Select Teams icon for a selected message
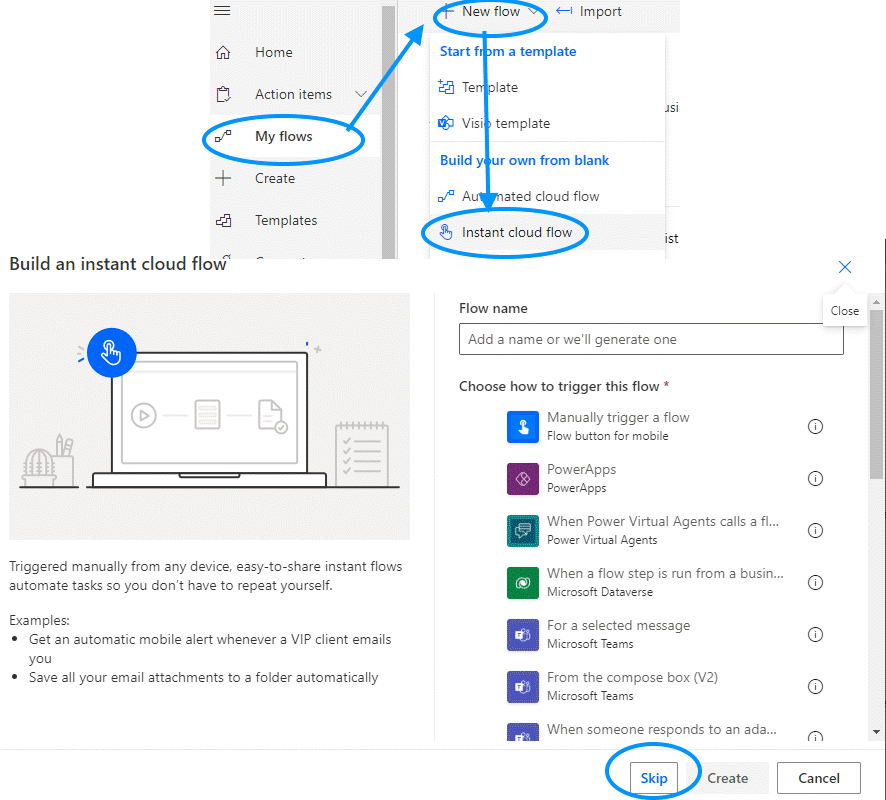 523,634
